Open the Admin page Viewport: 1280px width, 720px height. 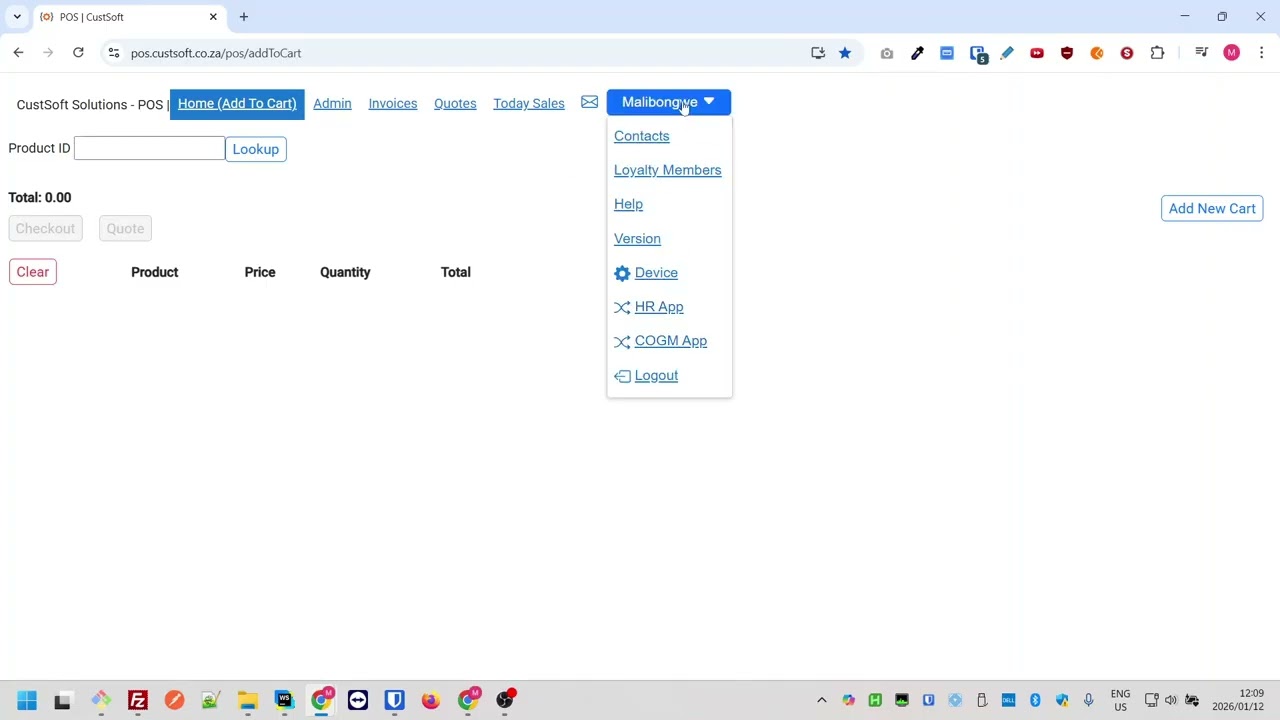tap(332, 103)
